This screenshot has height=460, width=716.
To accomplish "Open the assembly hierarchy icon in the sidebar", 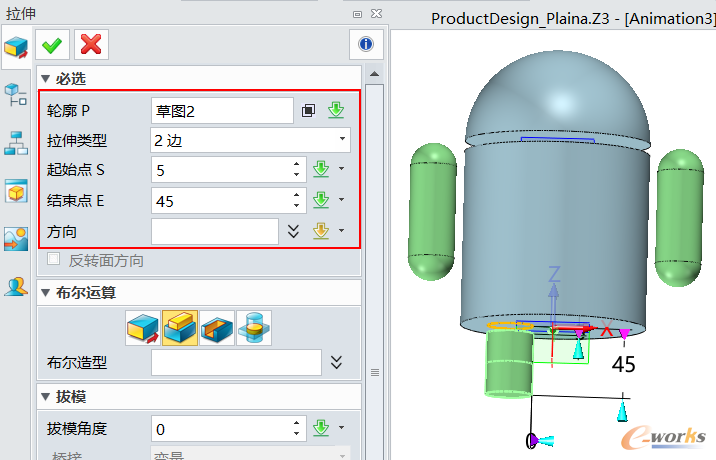I will 16,143.
